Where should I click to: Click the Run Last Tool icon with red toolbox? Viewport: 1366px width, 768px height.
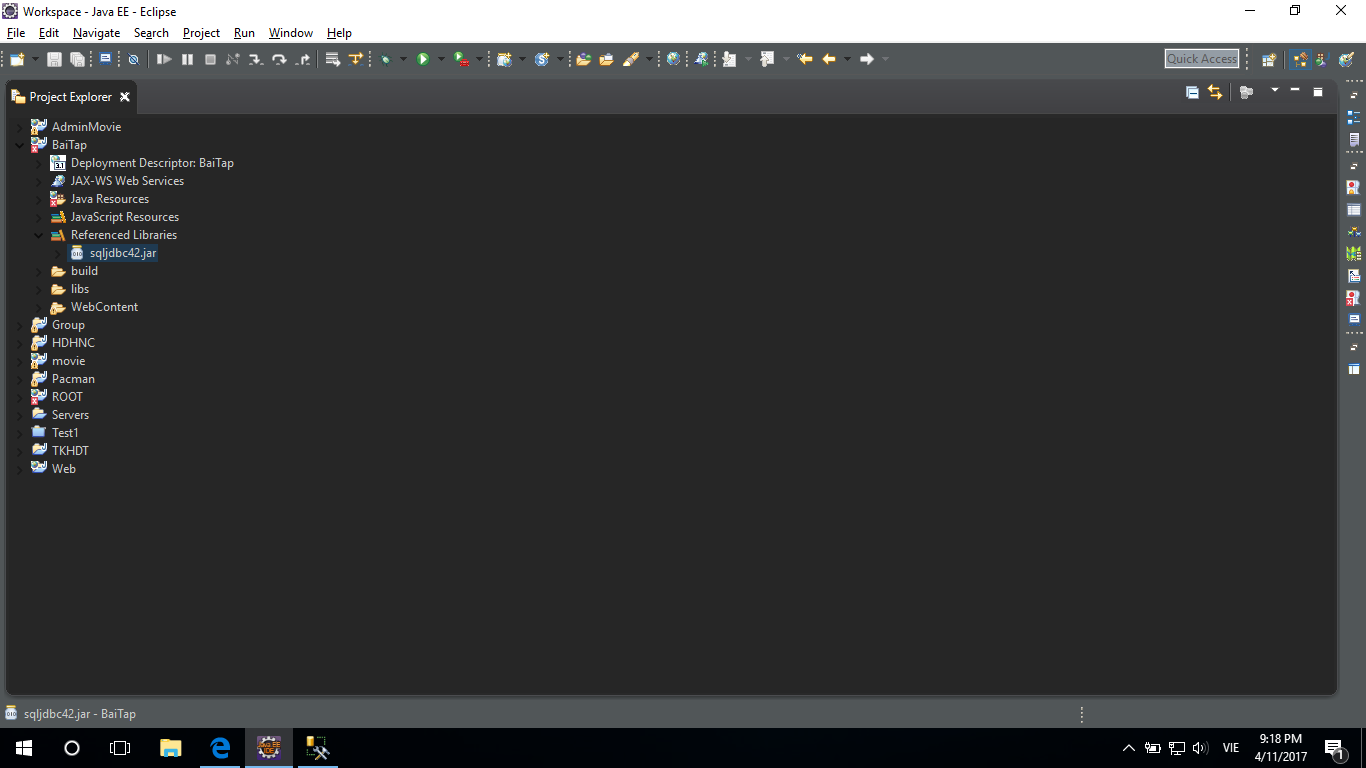[x=461, y=59]
